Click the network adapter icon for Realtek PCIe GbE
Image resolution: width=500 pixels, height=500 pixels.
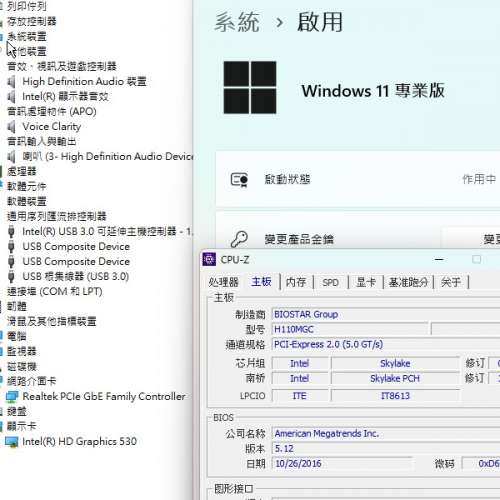click(x=12, y=396)
